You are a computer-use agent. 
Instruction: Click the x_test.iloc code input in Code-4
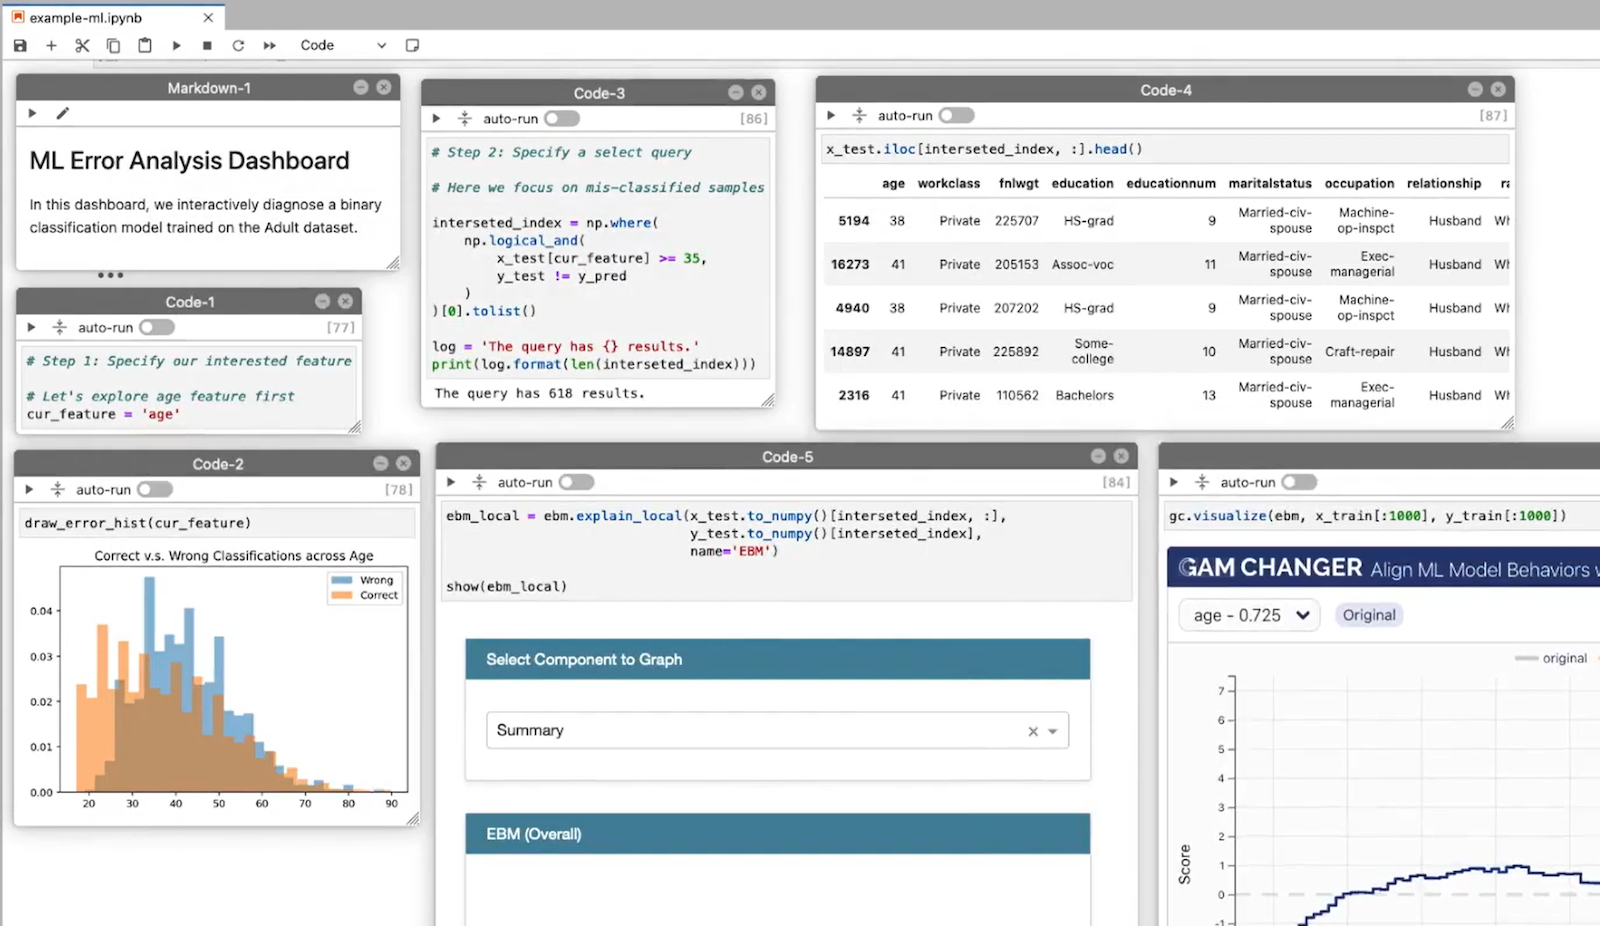tap(1165, 149)
